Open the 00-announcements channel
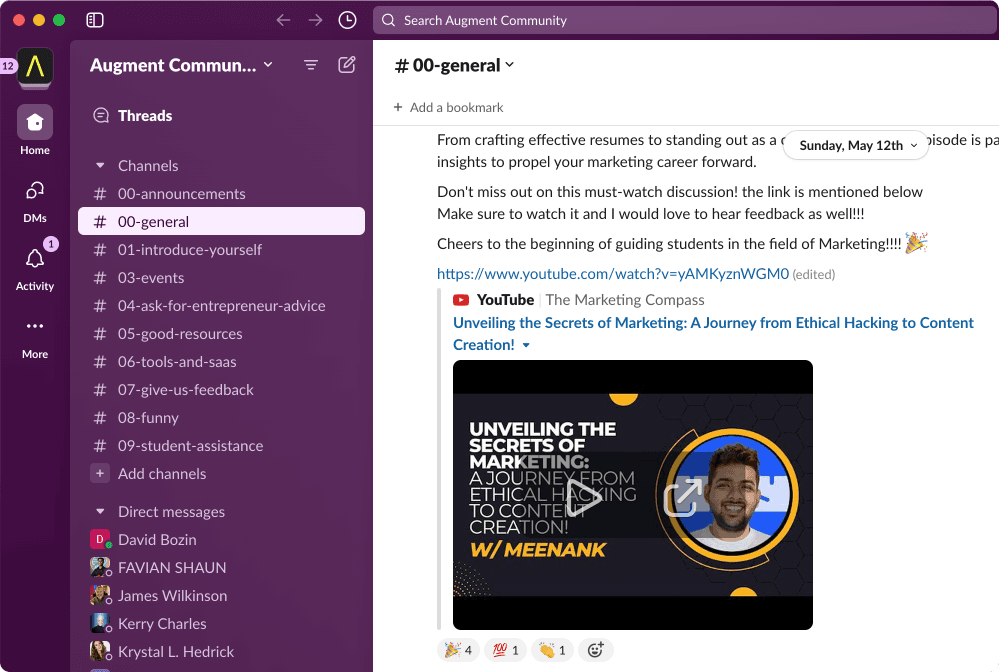 pos(221,194)
